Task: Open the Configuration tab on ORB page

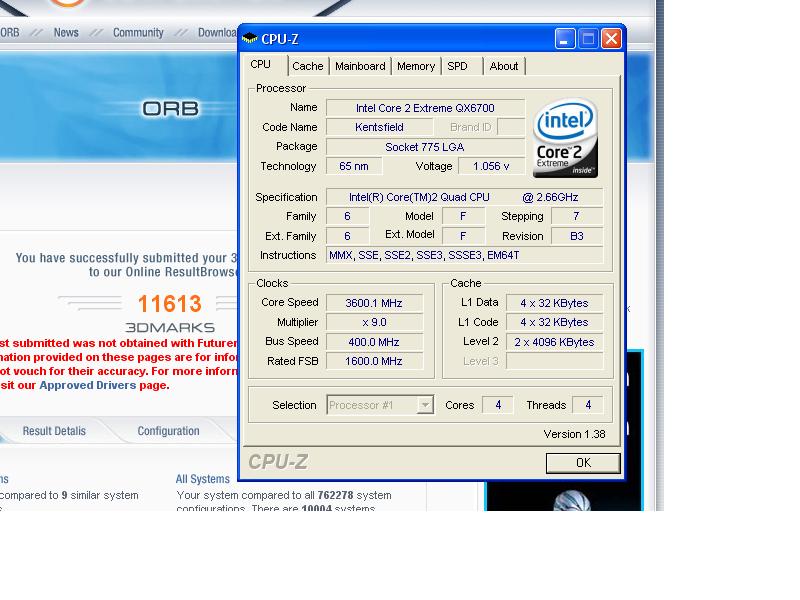Action: click(168, 431)
